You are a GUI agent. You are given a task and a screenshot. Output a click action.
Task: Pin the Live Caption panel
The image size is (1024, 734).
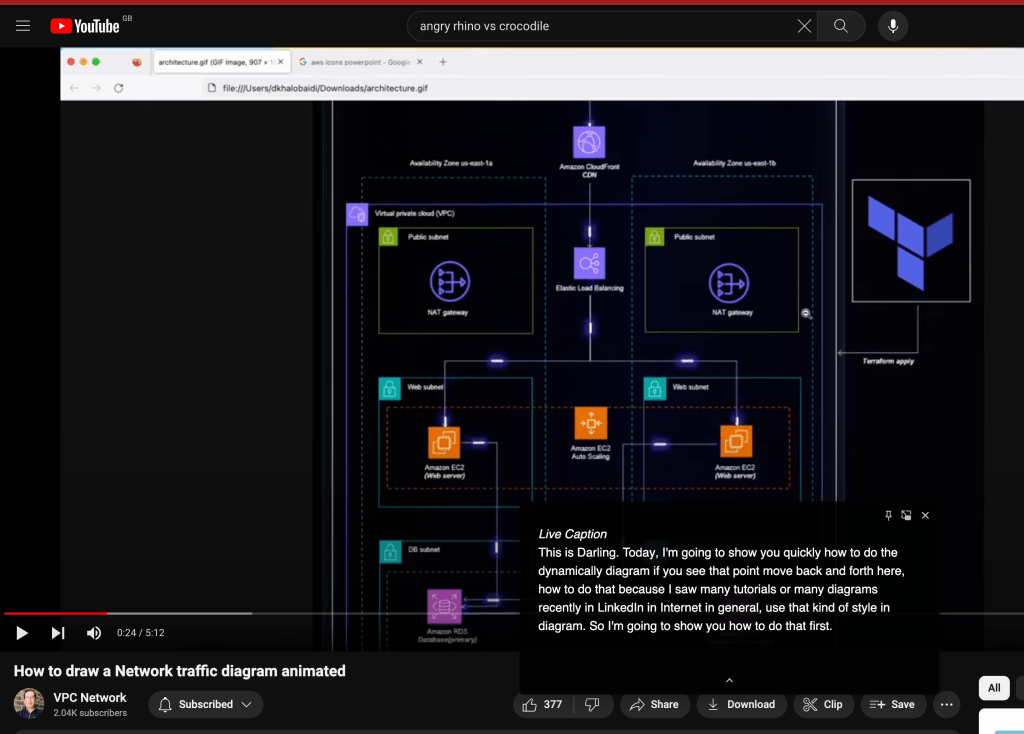click(x=888, y=515)
